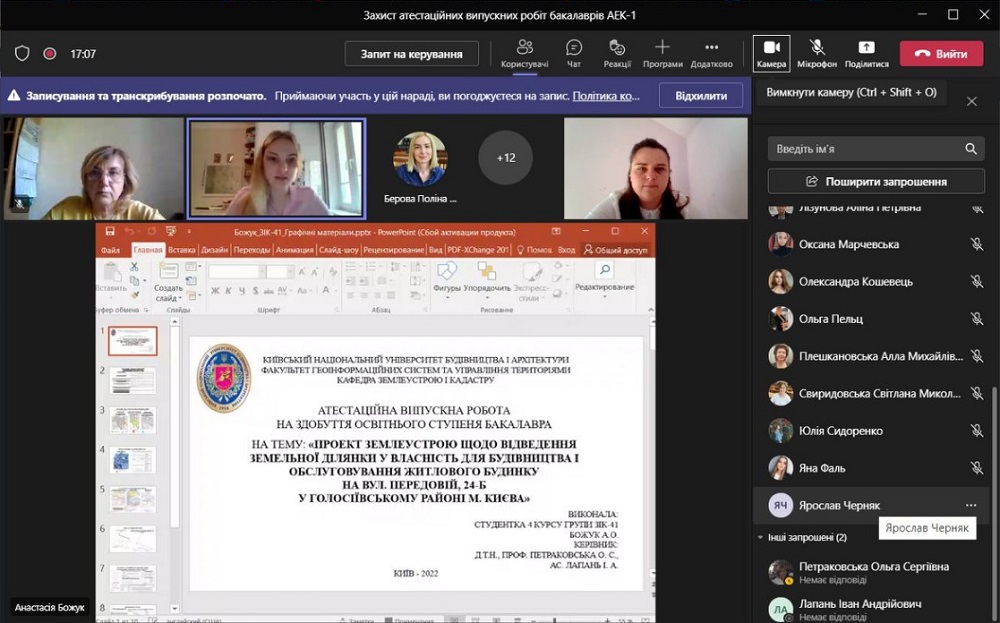Image resolution: width=1000 pixels, height=623 pixels.
Task: Click the shield security icon
Action: click(22, 54)
